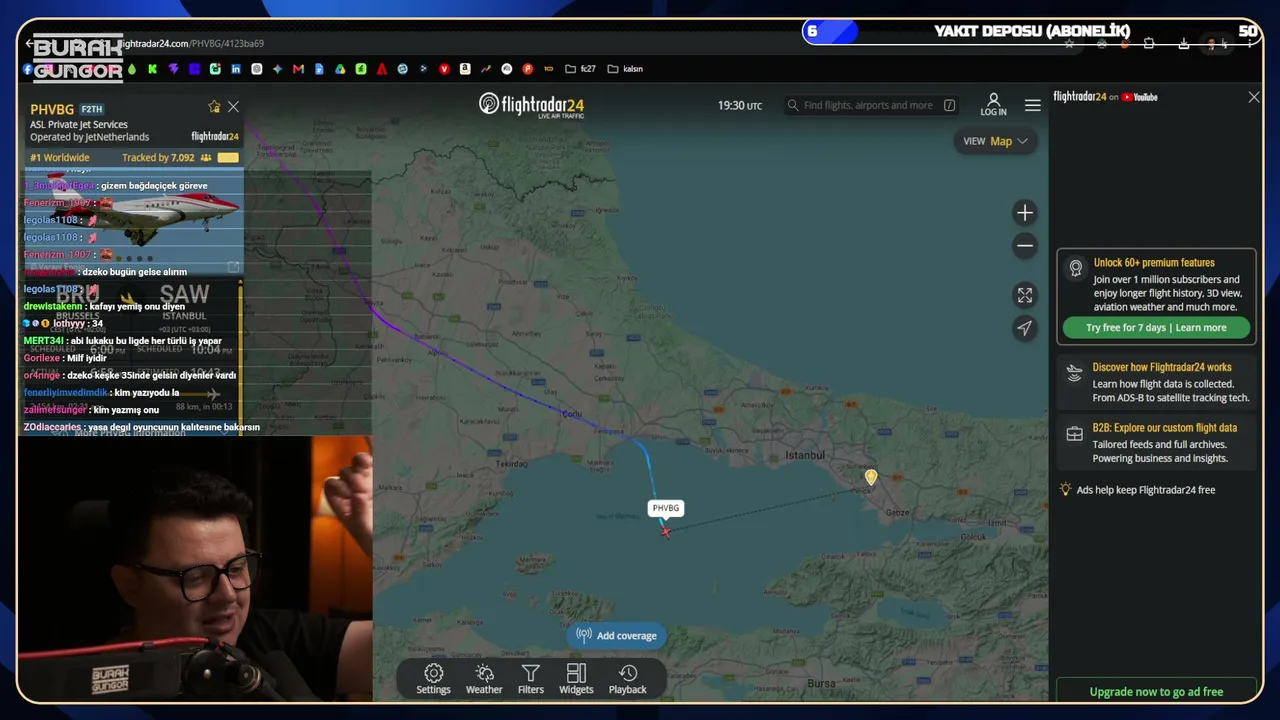Screen dimensions: 1280x720
Task: Close the PHVBG flight details panel
Action: (233, 107)
